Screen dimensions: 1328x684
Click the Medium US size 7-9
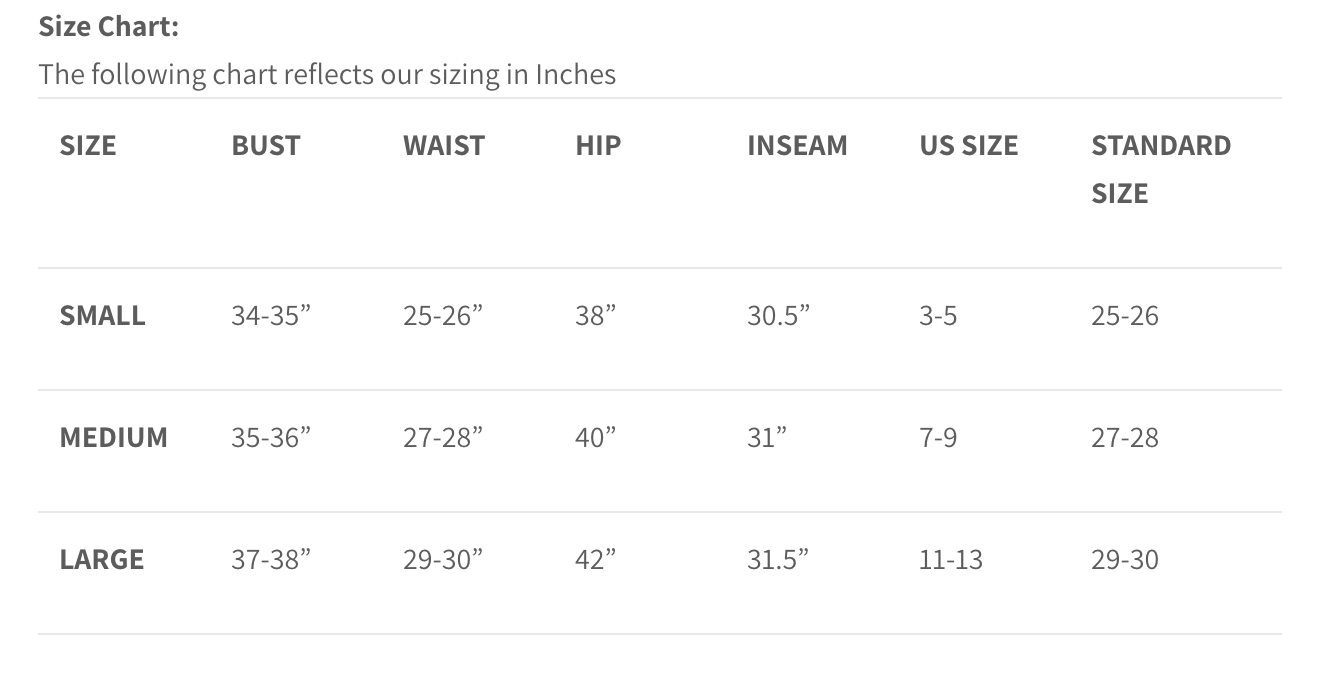point(938,438)
